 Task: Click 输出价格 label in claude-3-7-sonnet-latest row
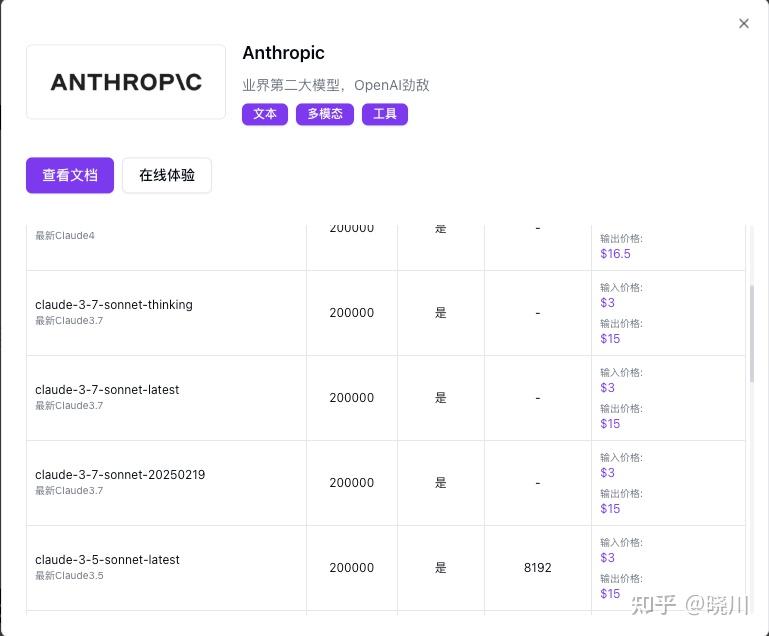621,408
